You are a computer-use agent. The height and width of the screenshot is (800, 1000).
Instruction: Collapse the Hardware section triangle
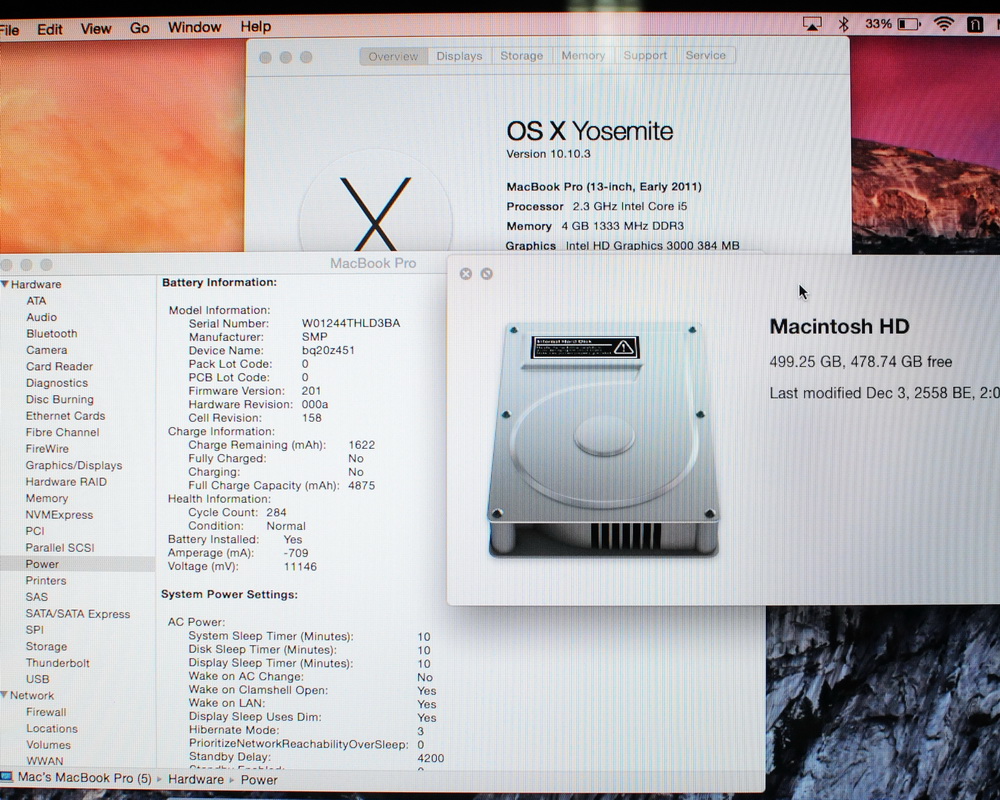click(x=4, y=284)
